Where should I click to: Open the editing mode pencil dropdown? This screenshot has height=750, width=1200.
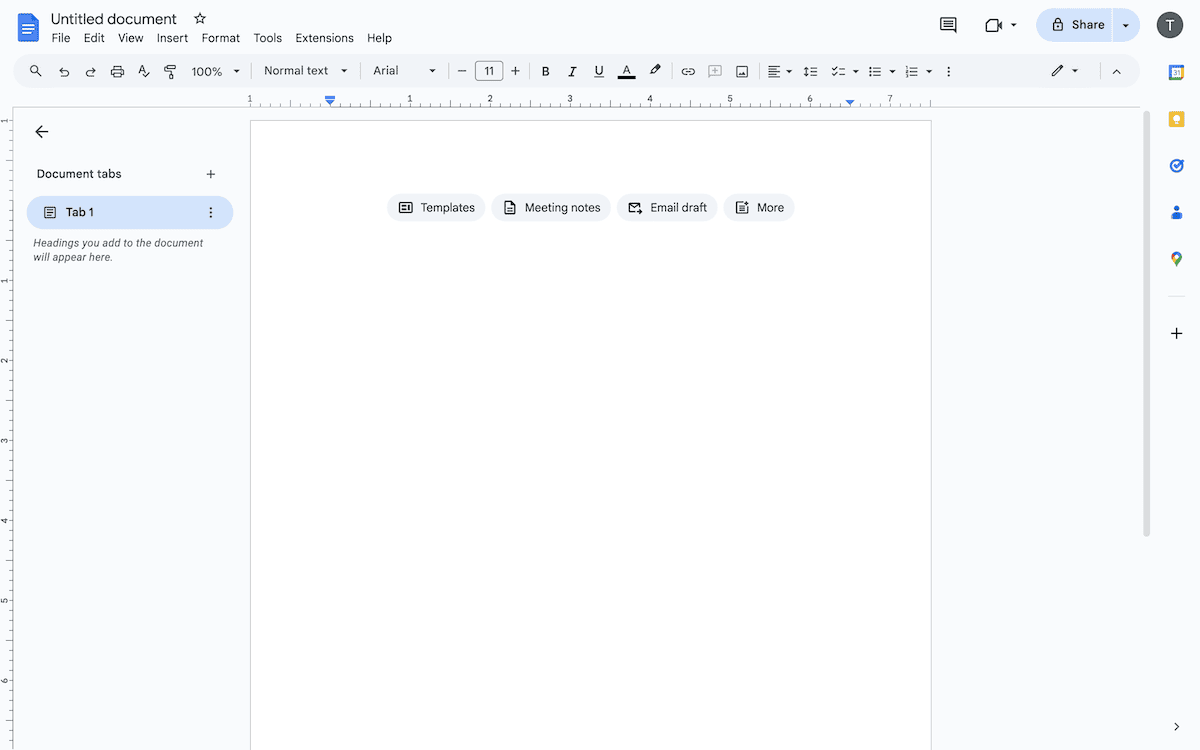[1064, 71]
